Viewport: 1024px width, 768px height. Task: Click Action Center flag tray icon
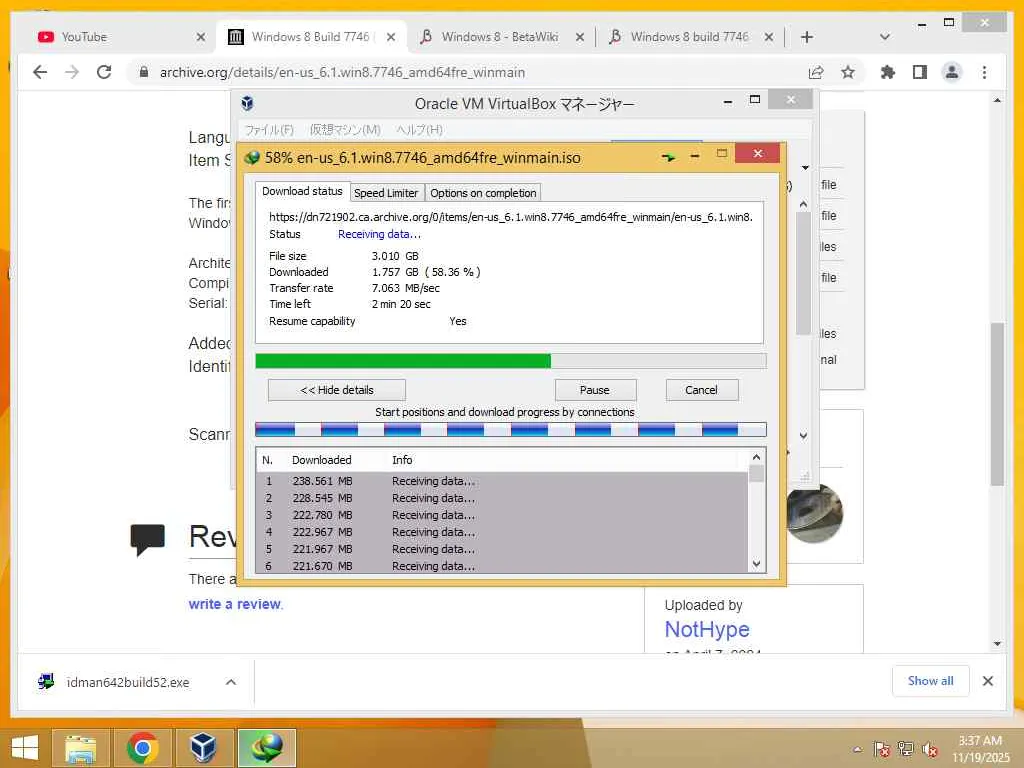(882, 749)
